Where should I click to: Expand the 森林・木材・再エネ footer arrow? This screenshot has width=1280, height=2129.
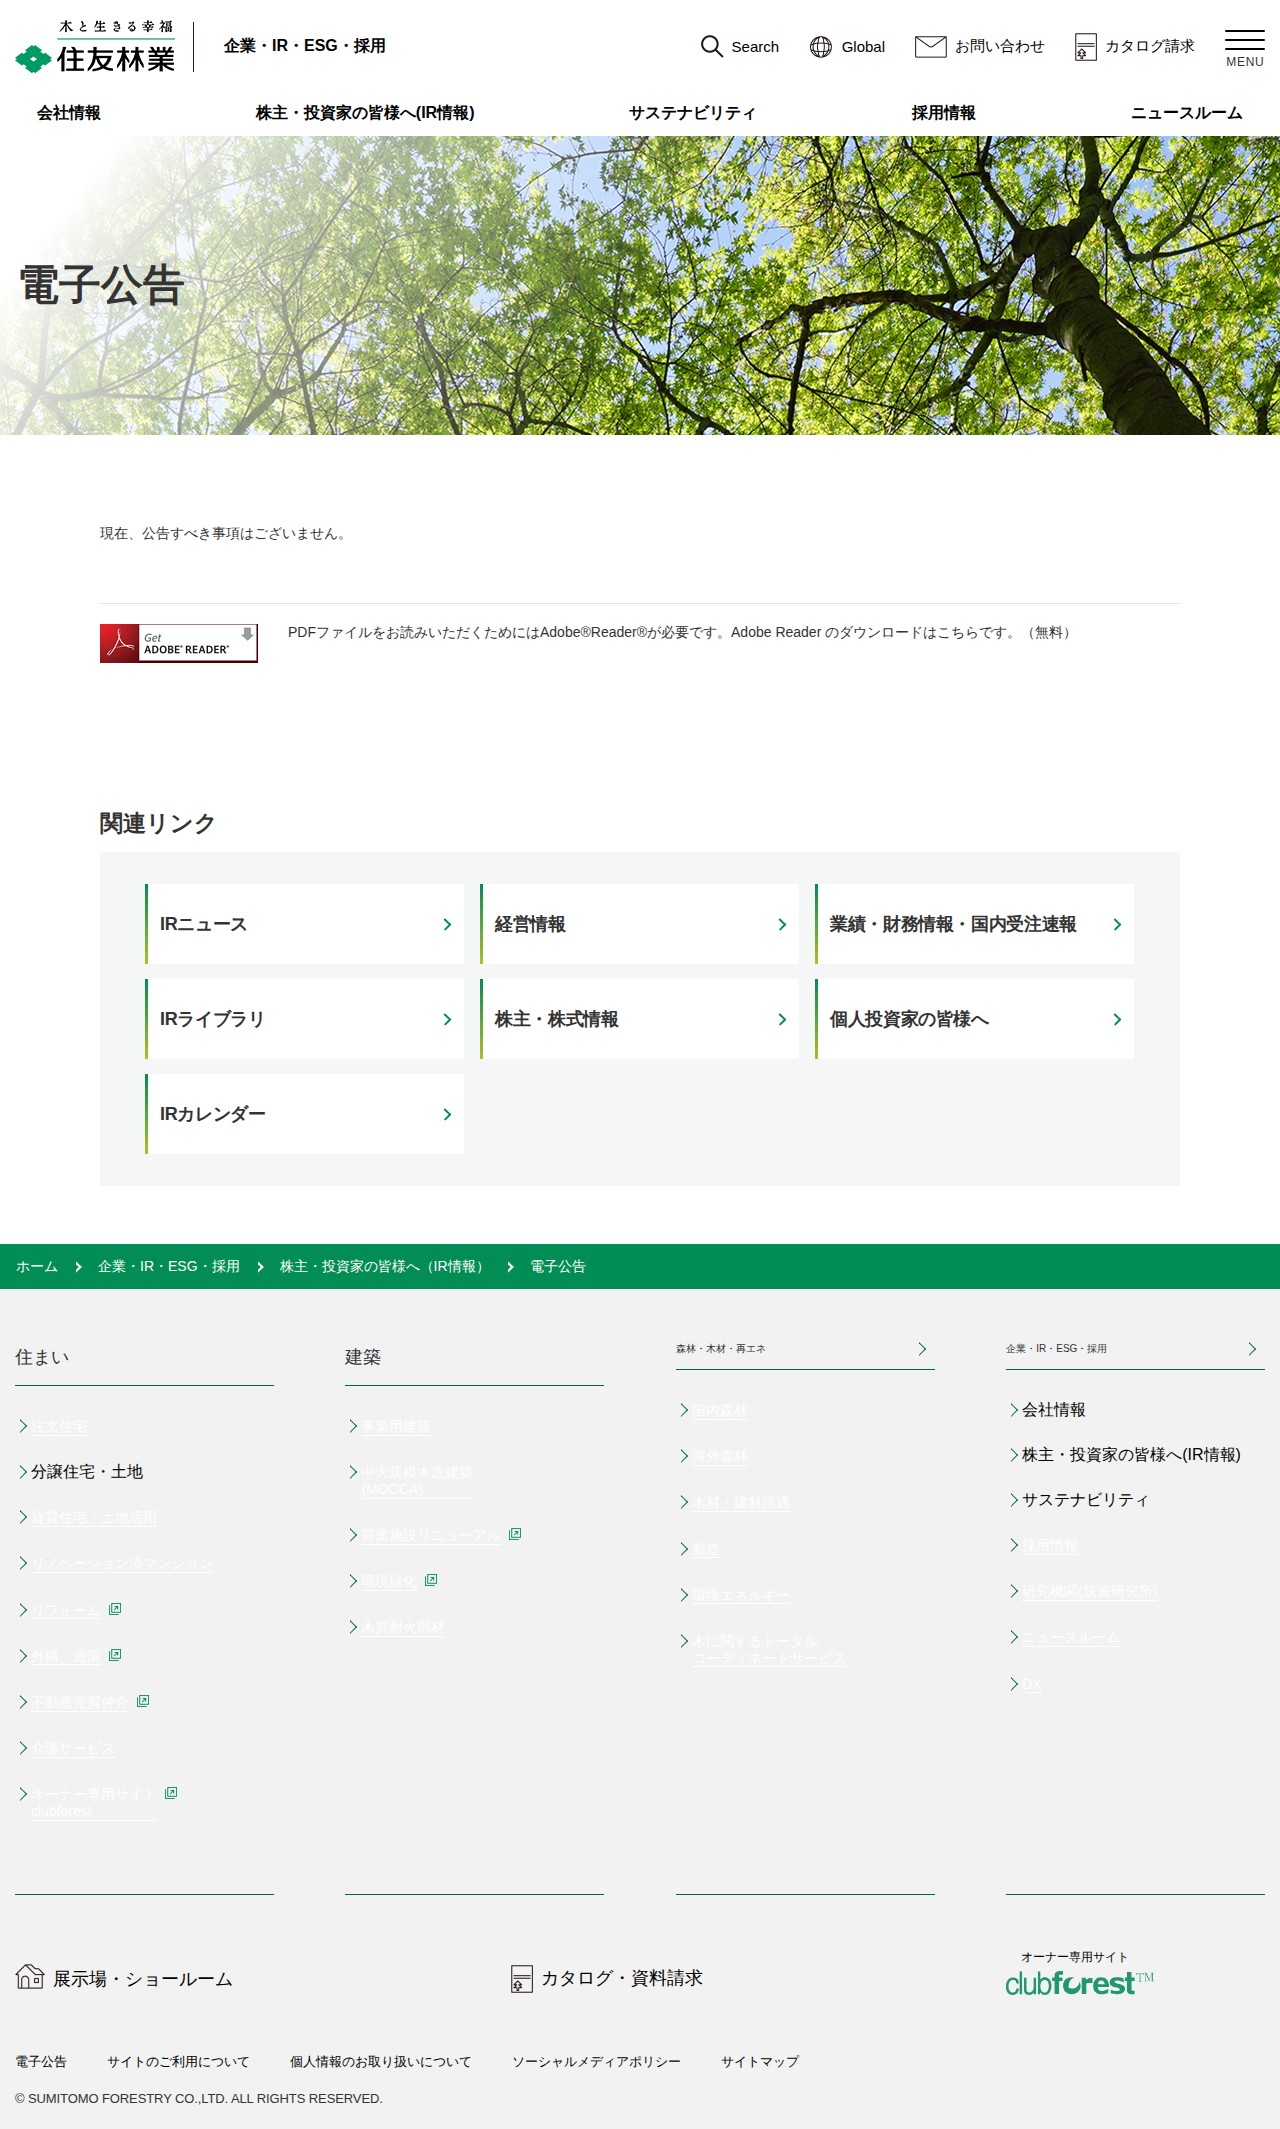922,1348
